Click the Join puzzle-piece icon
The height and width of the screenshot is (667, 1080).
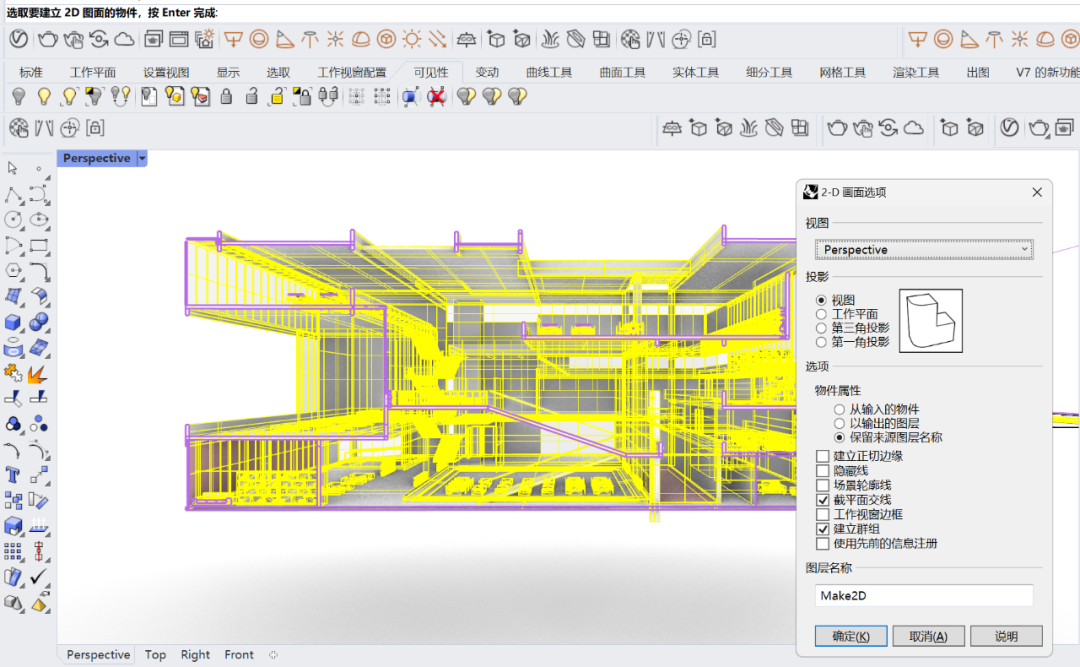tap(13, 374)
